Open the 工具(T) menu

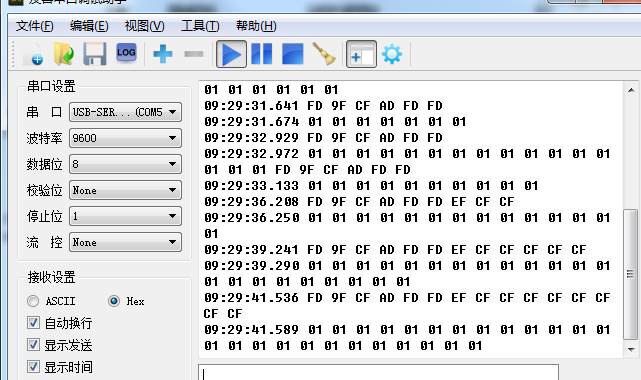coord(200,26)
